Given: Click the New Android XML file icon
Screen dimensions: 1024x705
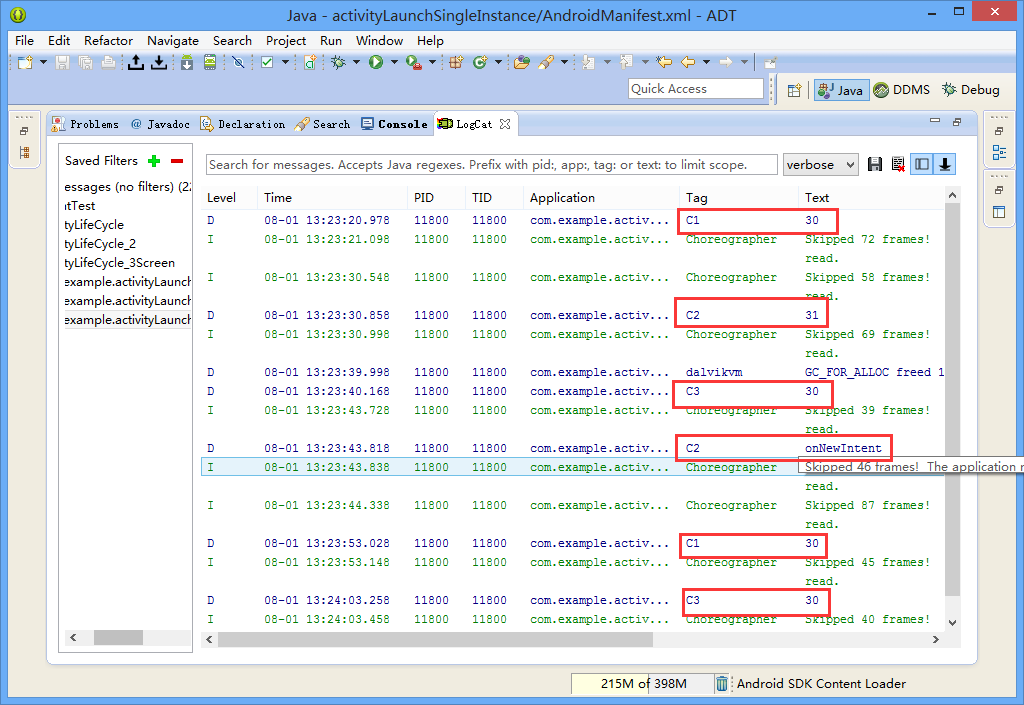Looking at the screenshot, I should [x=310, y=63].
